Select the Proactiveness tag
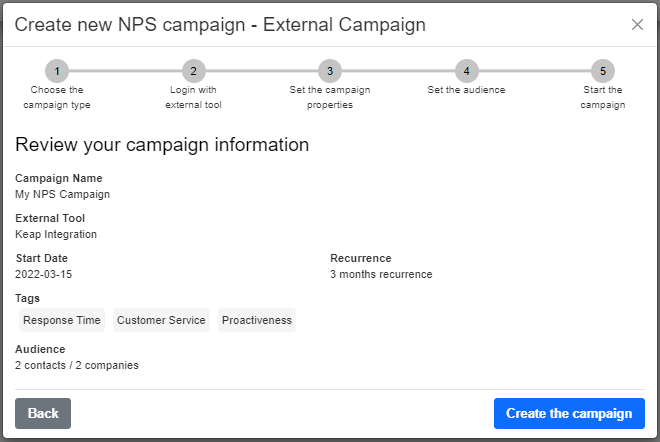The height and width of the screenshot is (442, 660). pyautogui.click(x=257, y=320)
